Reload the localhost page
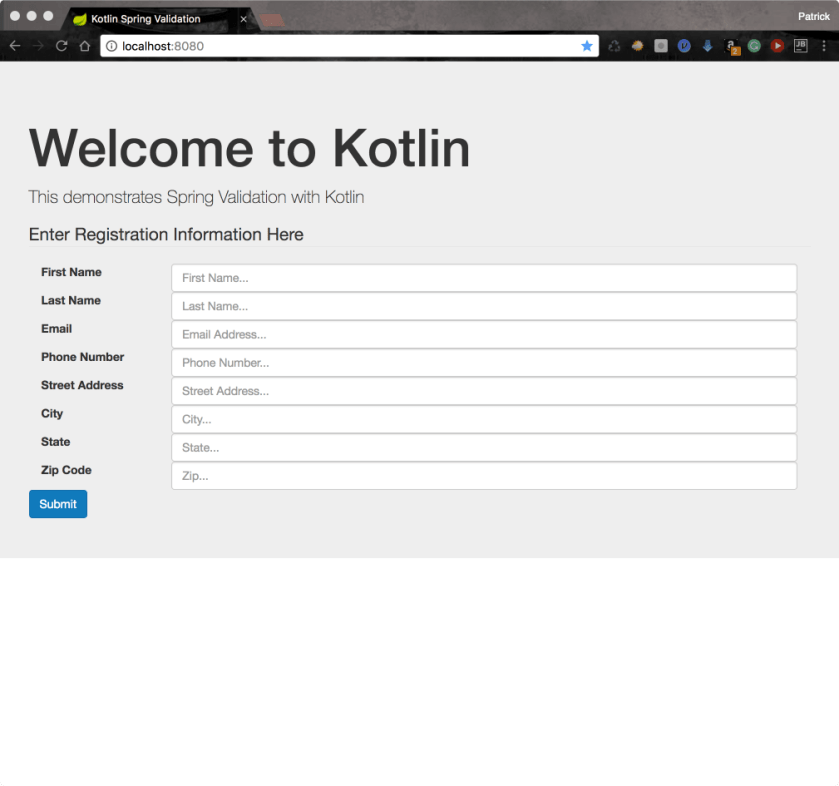Screen dimensions: 839x786 pyautogui.click(x=61, y=46)
